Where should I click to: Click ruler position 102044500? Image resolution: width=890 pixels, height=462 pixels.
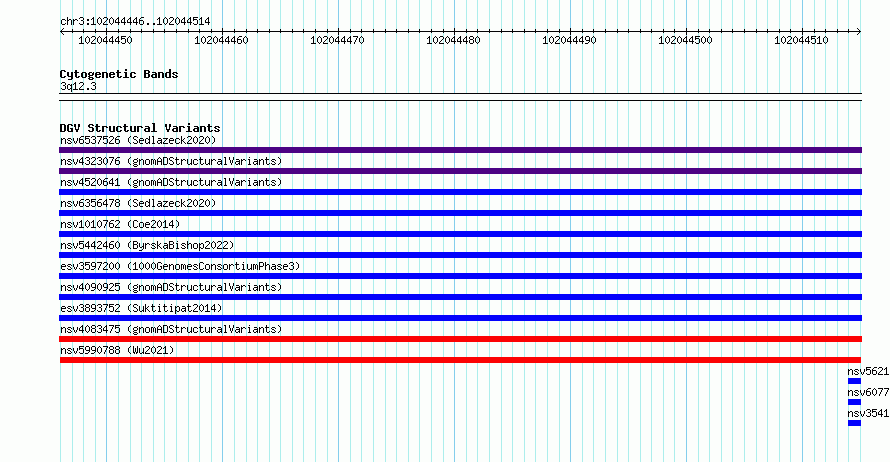[x=685, y=40]
